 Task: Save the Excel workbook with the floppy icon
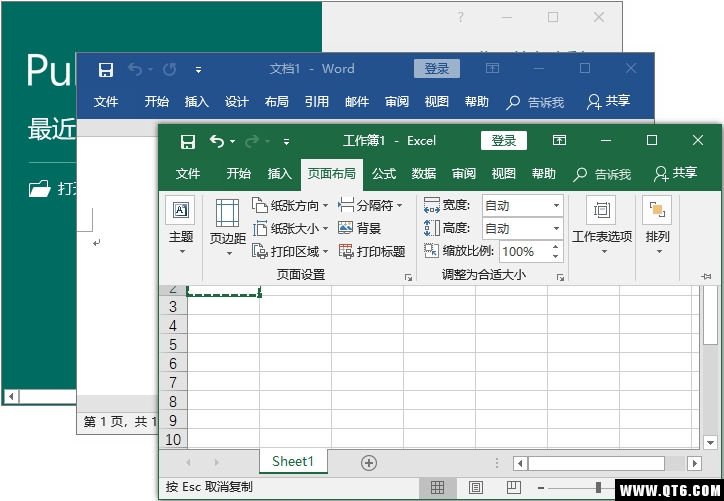(188, 141)
